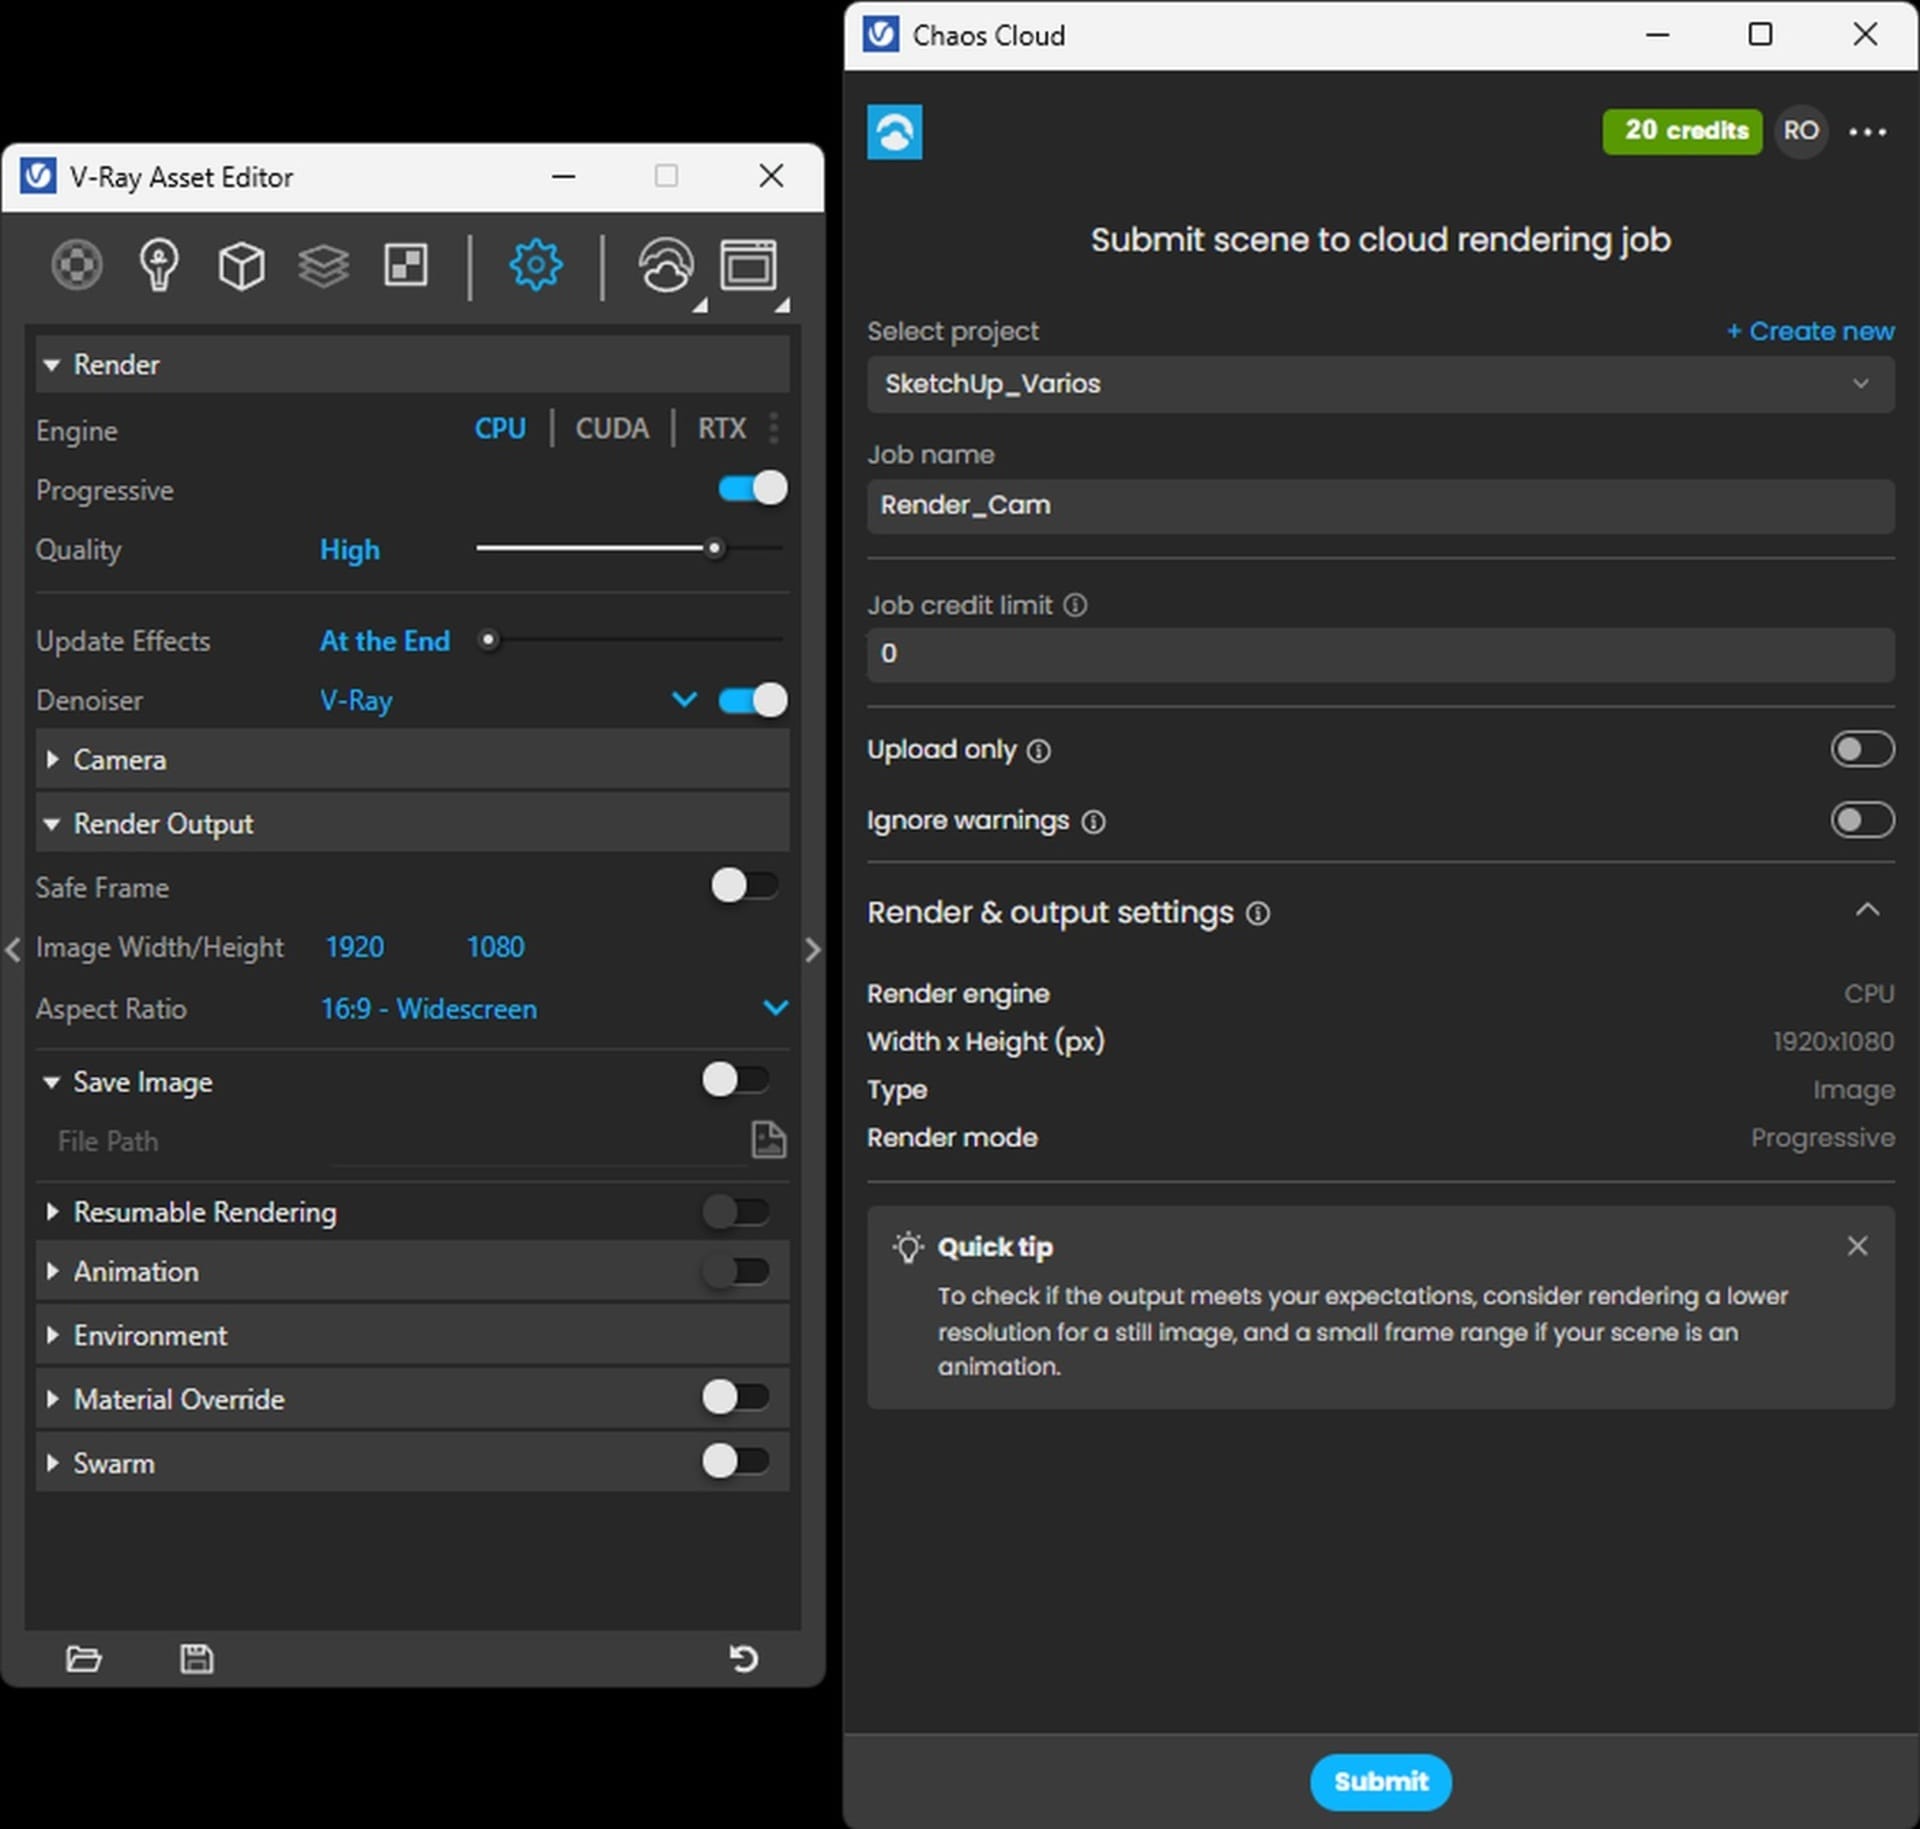The image size is (1920, 1829).
Task: Drag the Quality render slider
Action: coord(715,550)
